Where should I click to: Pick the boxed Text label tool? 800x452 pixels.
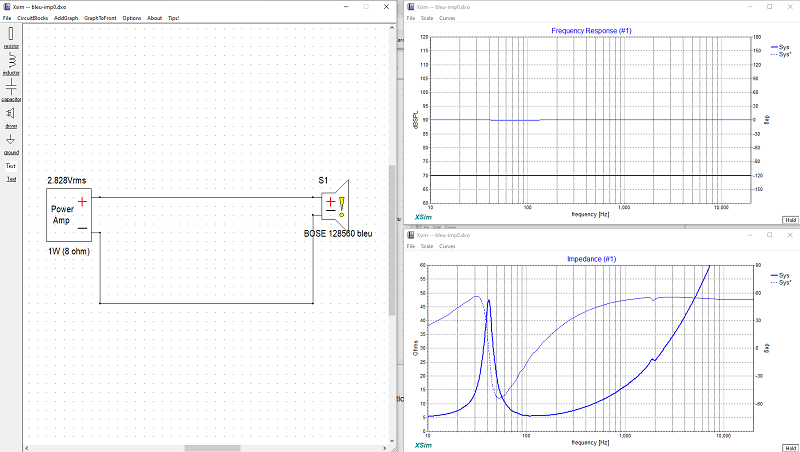[x=11, y=166]
